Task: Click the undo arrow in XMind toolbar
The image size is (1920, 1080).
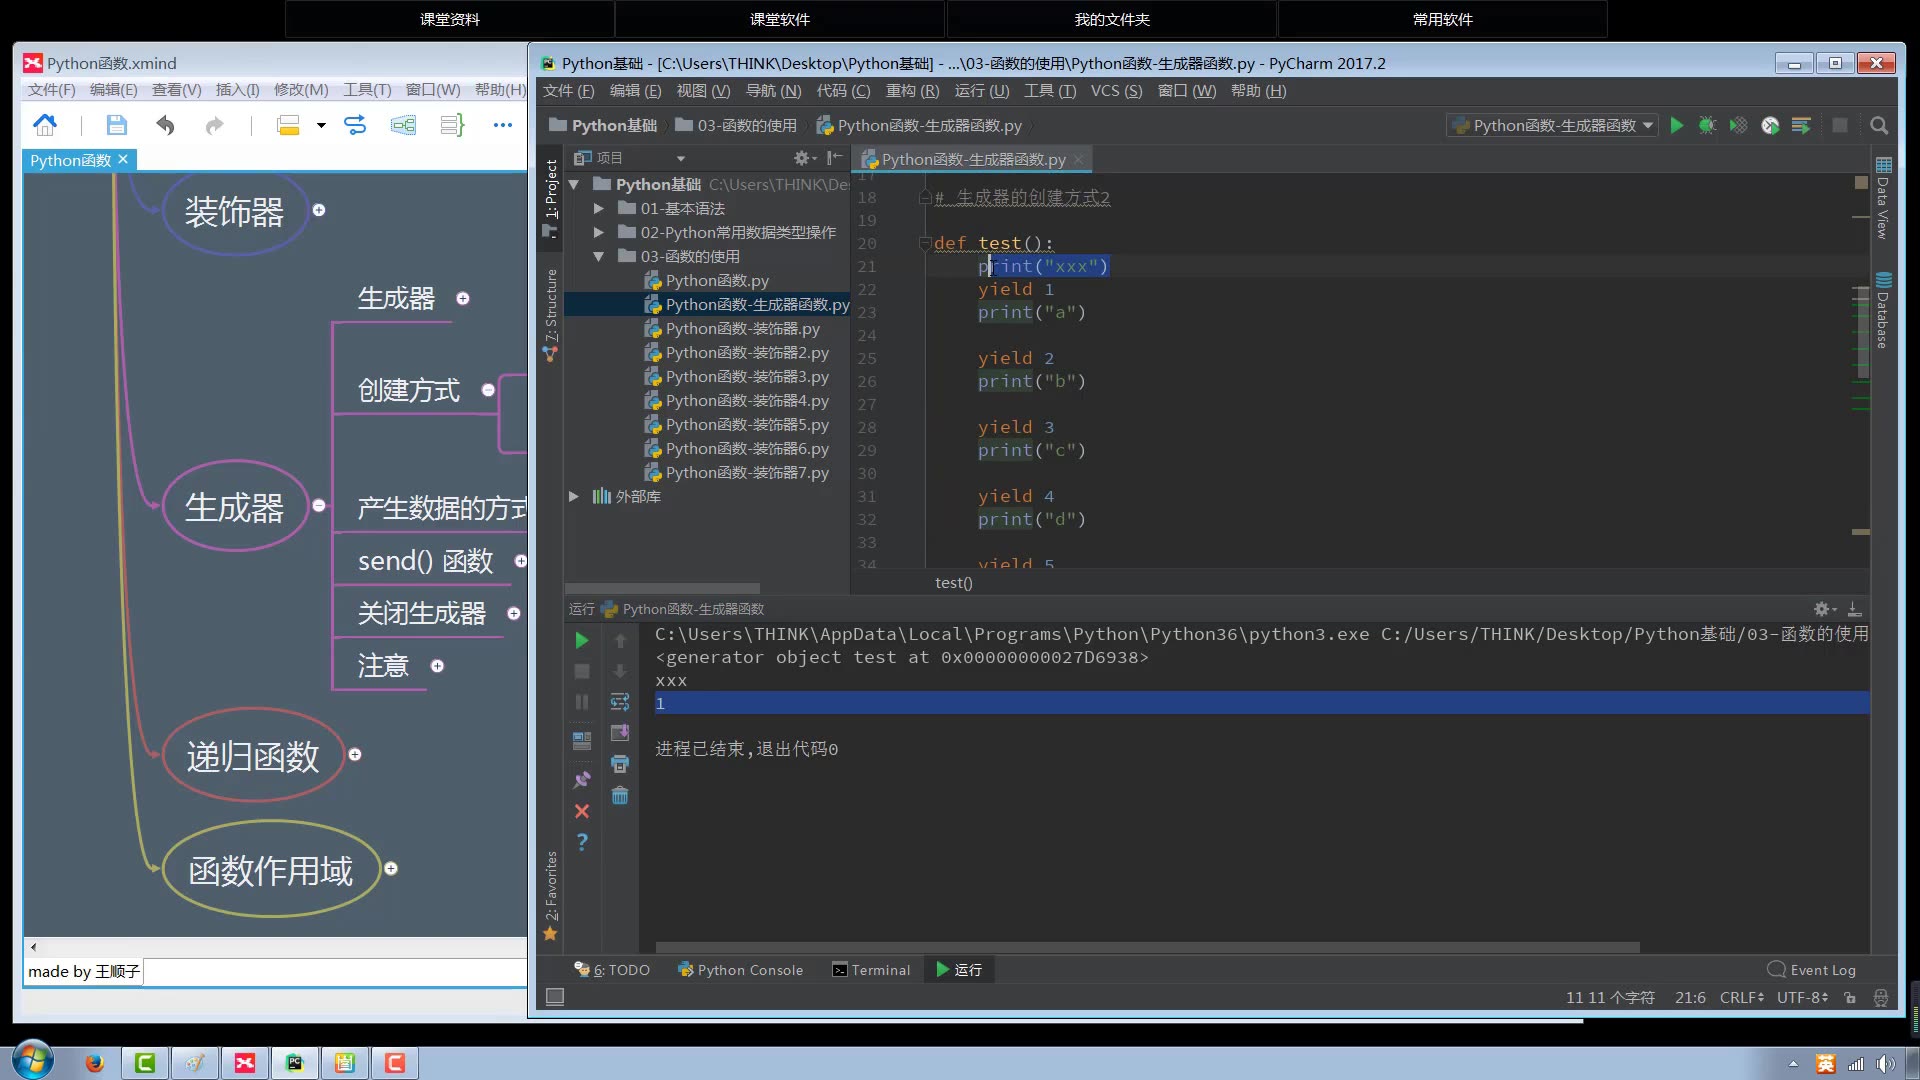Action: pyautogui.click(x=165, y=125)
